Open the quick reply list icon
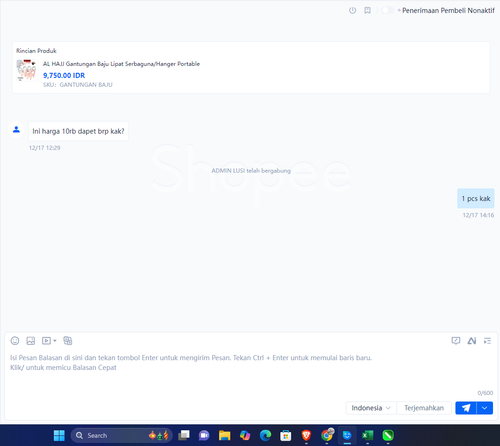The image size is (500, 446). (487, 341)
